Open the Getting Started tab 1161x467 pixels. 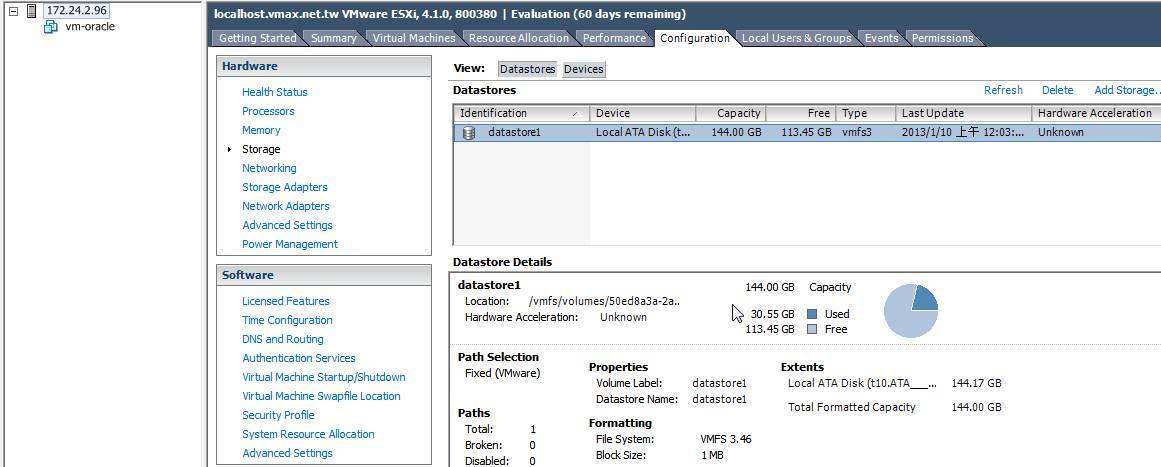pyautogui.click(x=257, y=38)
